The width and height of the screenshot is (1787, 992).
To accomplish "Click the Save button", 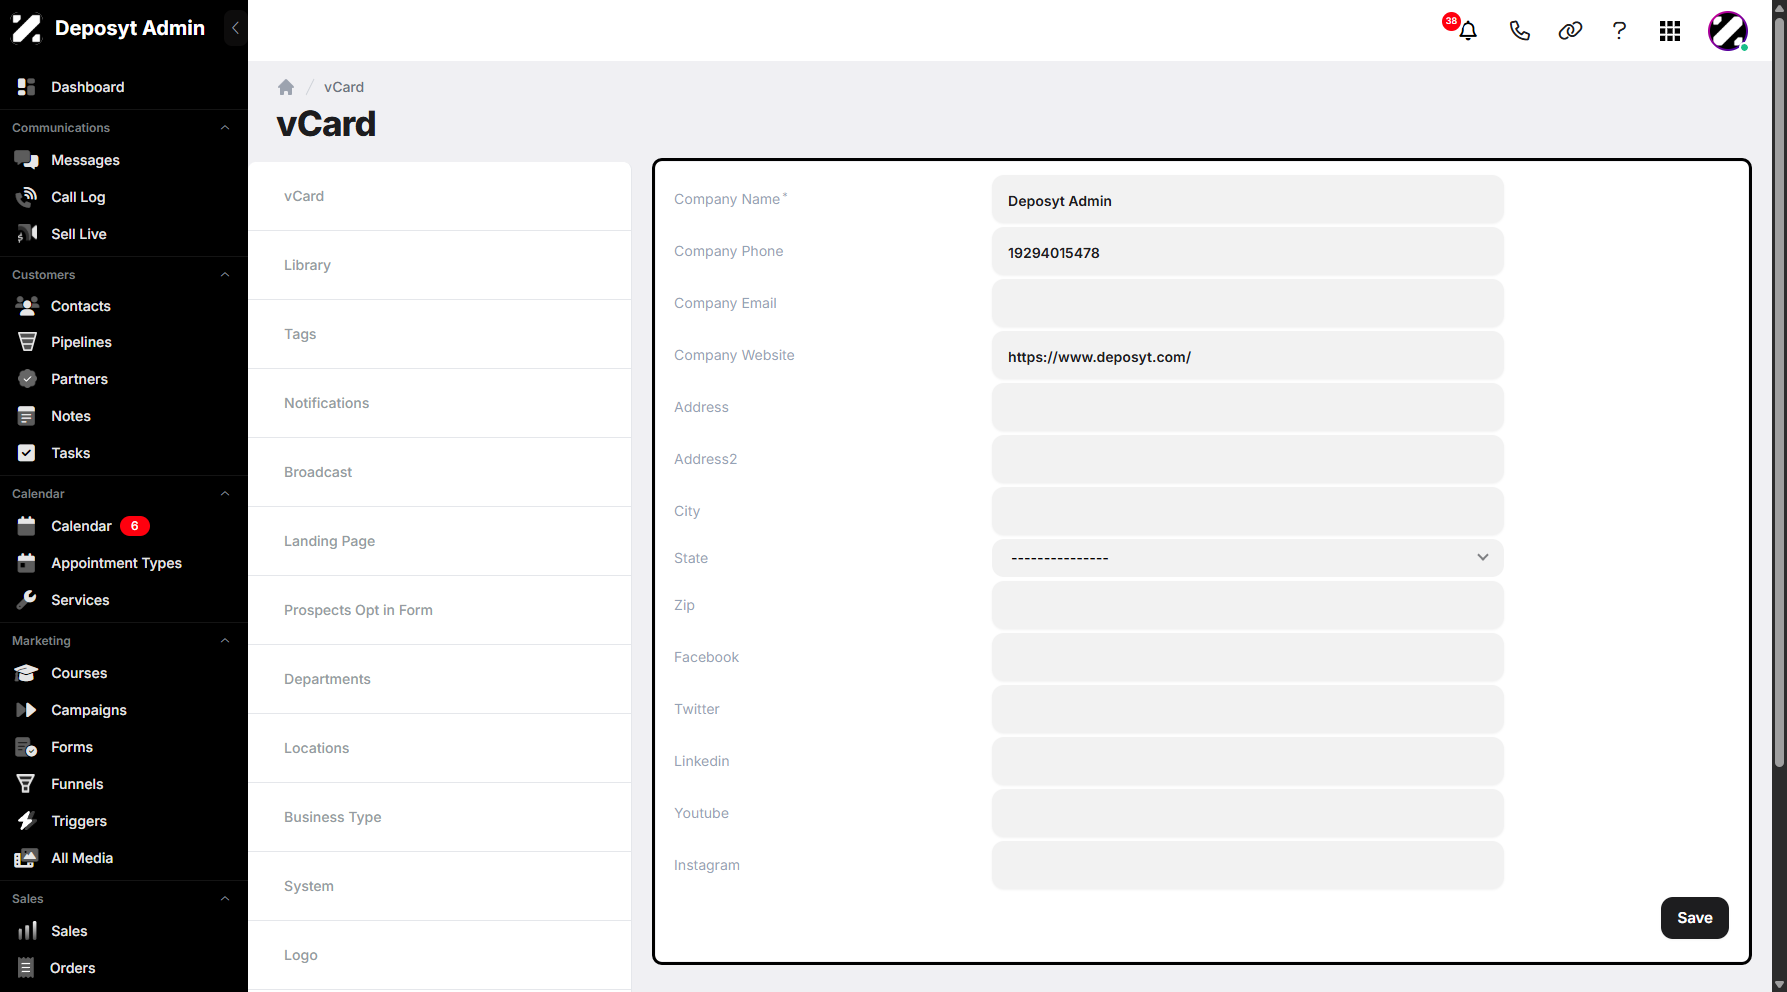I will [x=1694, y=918].
